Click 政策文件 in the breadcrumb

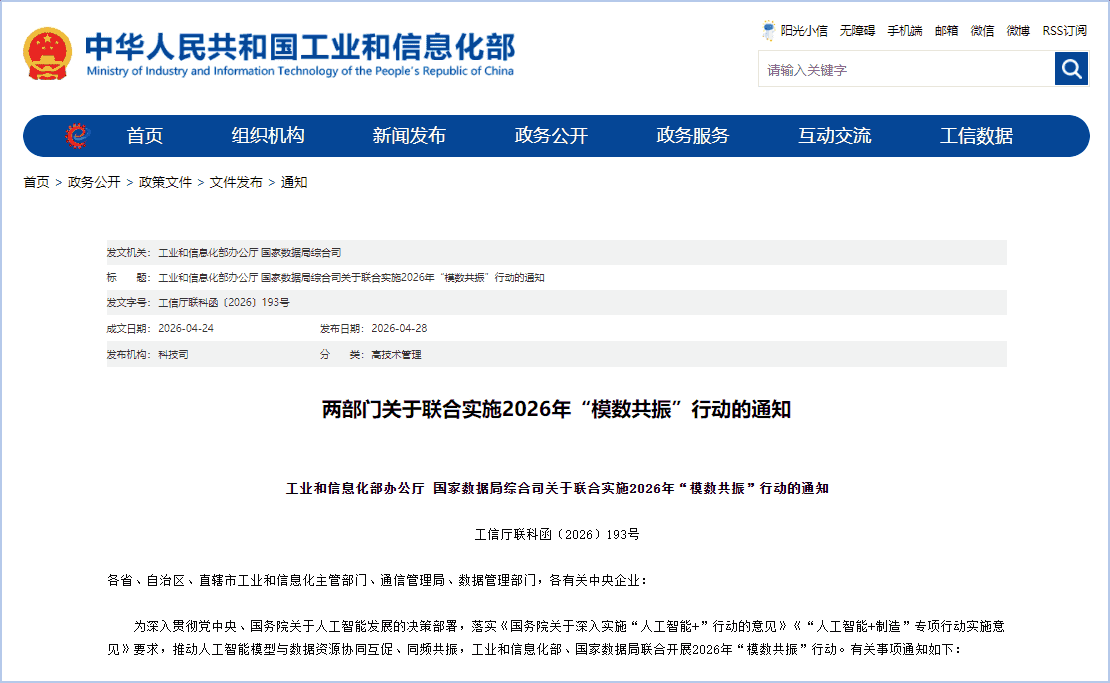tap(165, 182)
